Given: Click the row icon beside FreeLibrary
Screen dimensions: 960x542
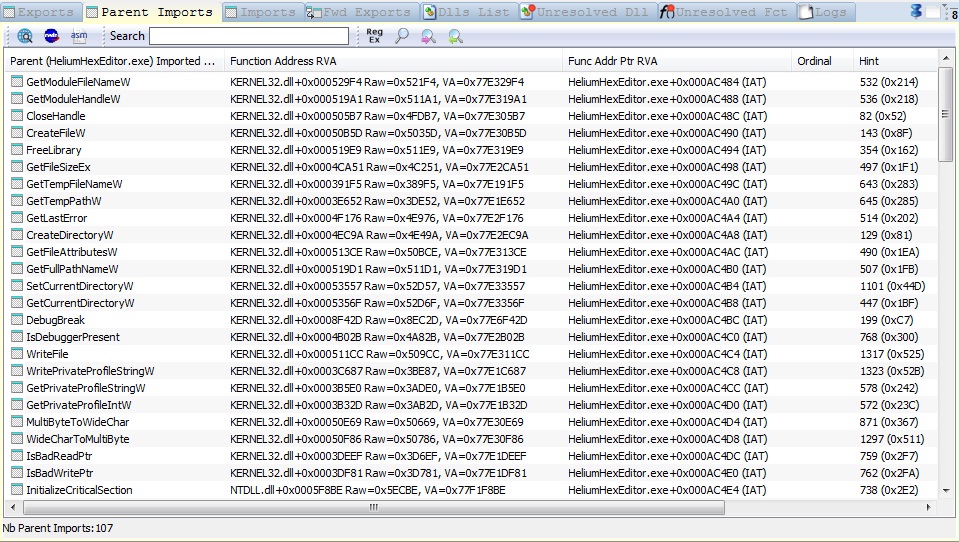Looking at the screenshot, I should tap(17, 149).
